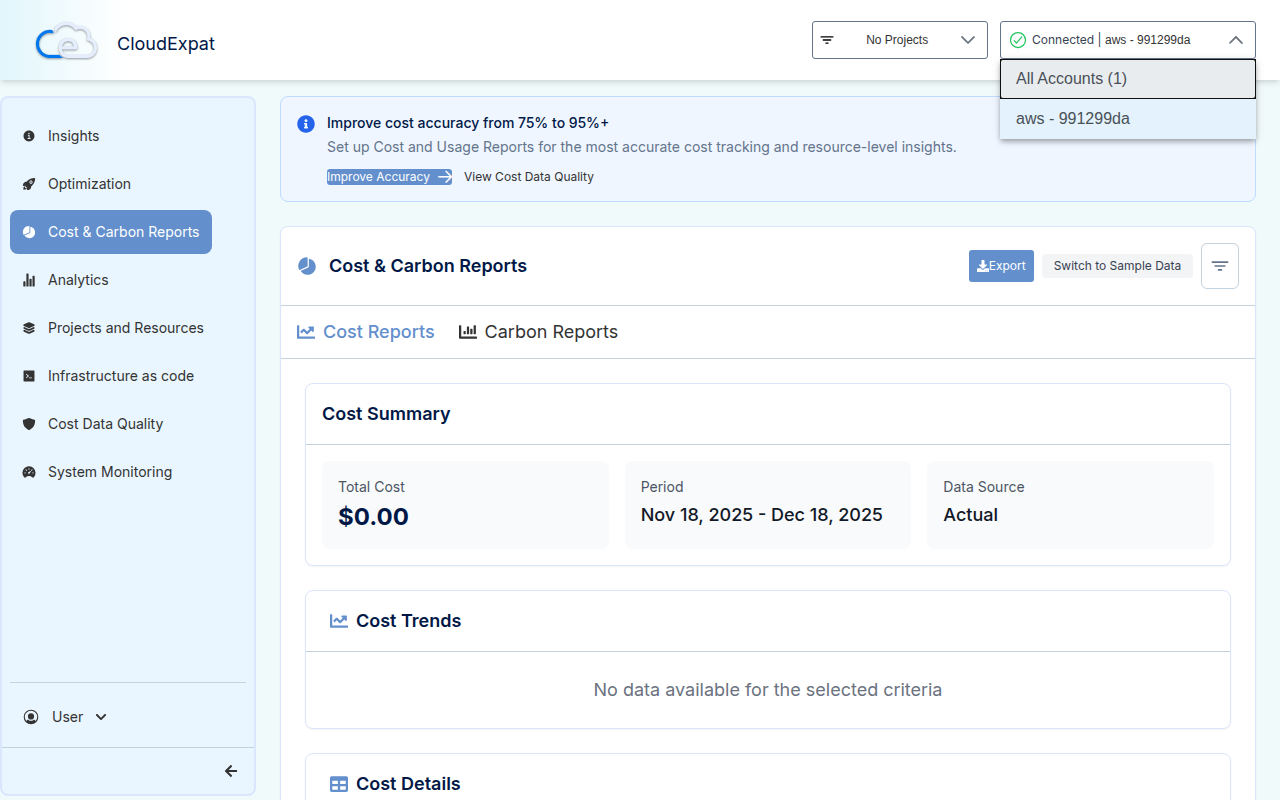Click the Cost Data Quality shield icon

coord(29,424)
